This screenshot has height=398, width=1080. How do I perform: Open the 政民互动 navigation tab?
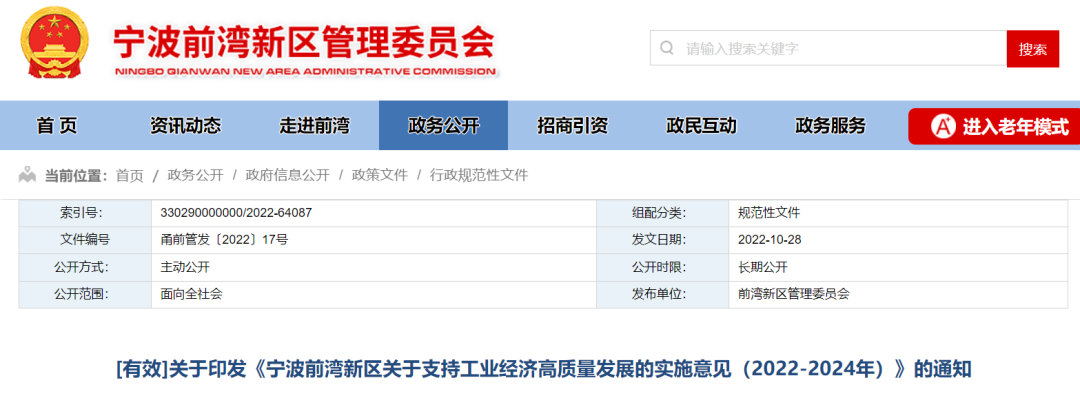[702, 125]
